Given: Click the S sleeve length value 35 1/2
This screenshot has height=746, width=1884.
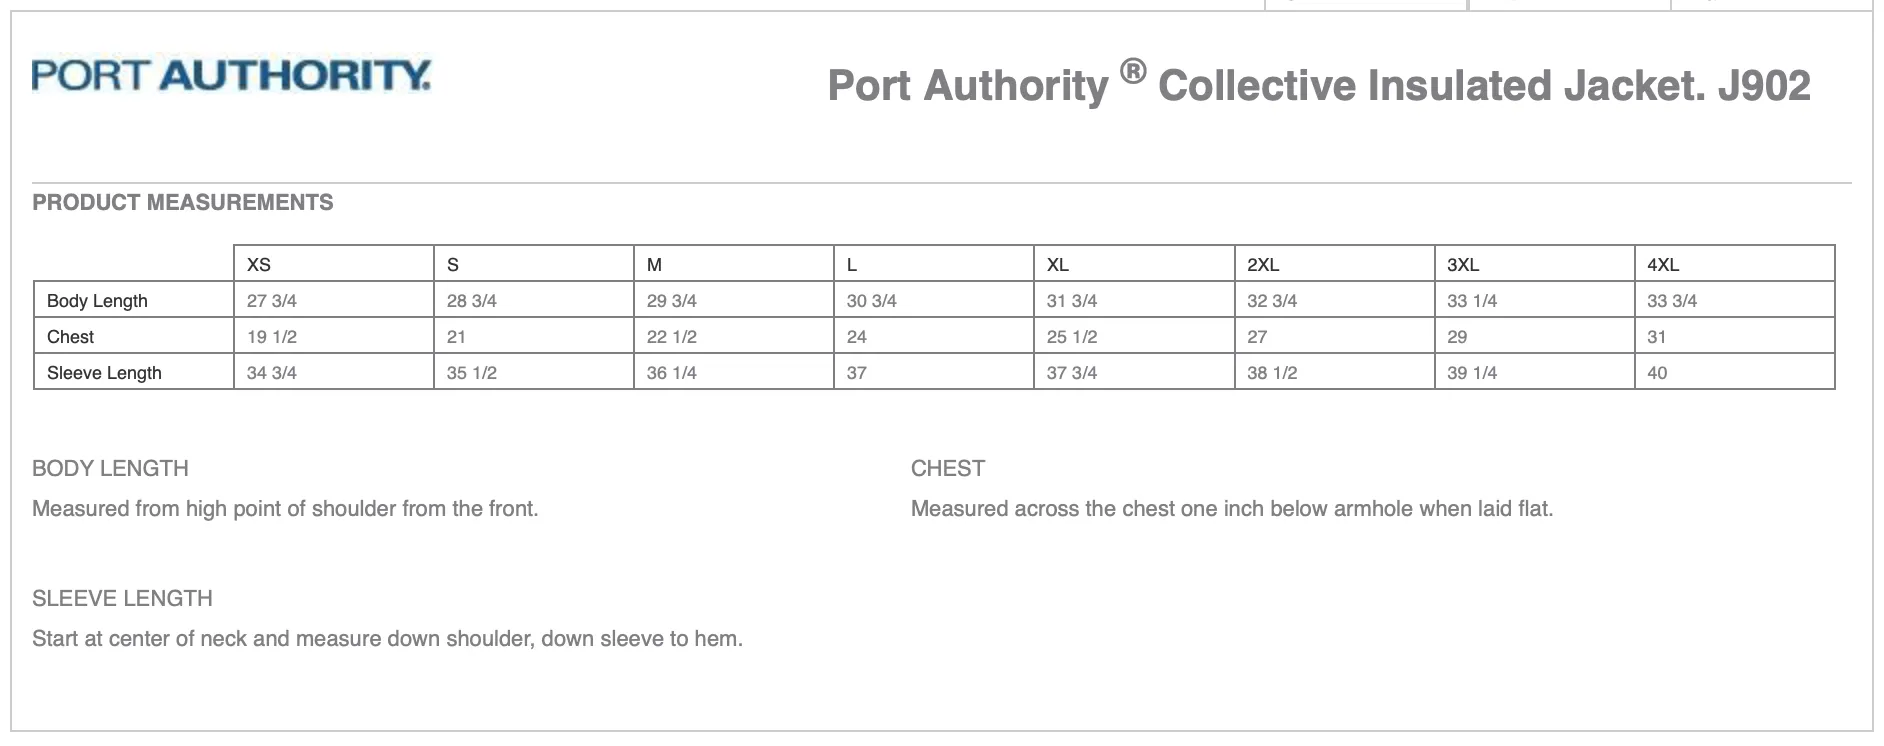Looking at the screenshot, I should (x=472, y=373).
